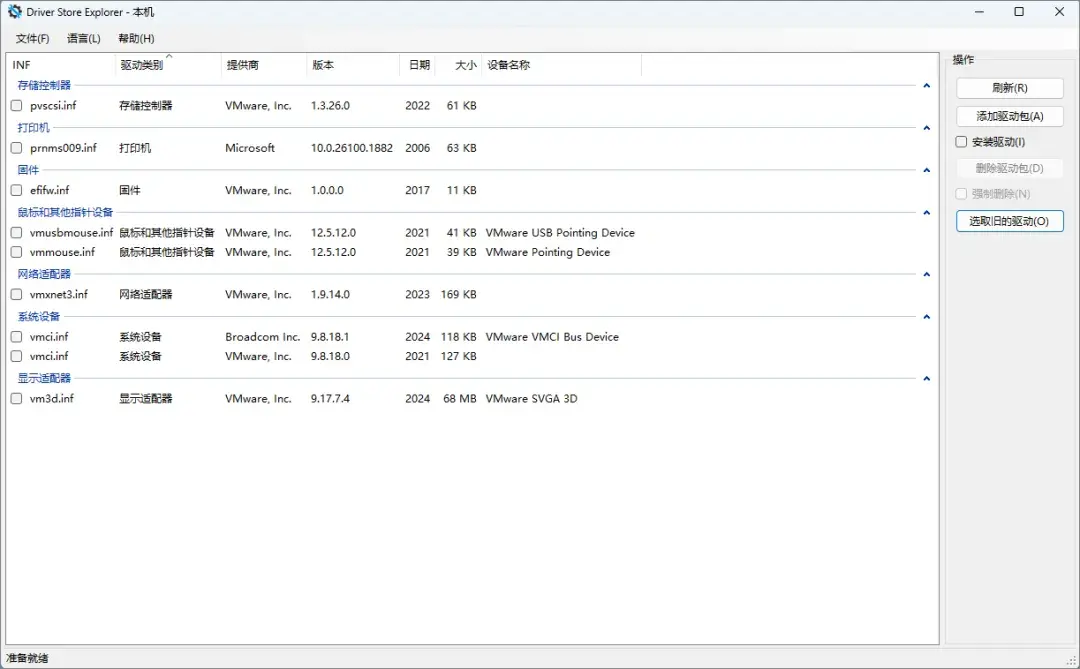Click the vmxnet3.inf file name

(x=59, y=294)
